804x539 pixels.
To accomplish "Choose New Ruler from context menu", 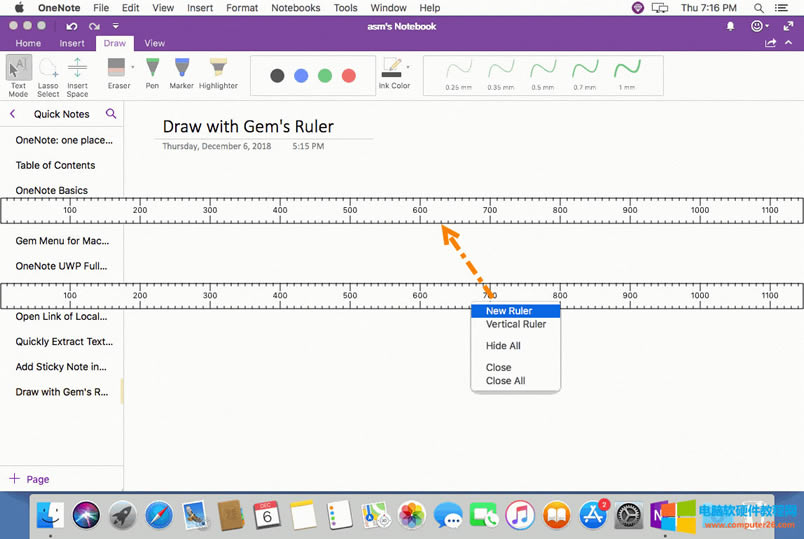I will pyautogui.click(x=509, y=311).
